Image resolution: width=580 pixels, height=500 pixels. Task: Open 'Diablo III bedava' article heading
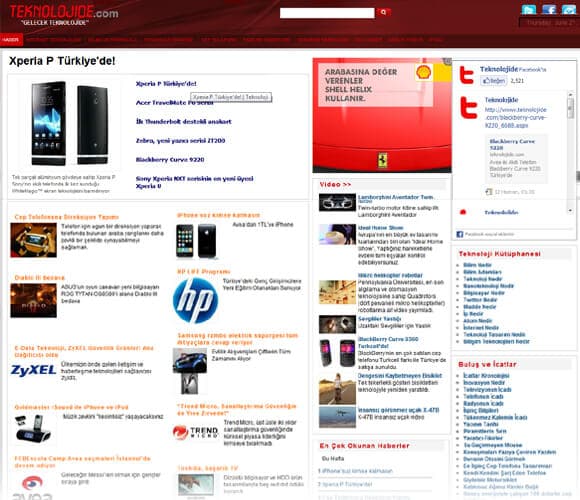point(40,278)
